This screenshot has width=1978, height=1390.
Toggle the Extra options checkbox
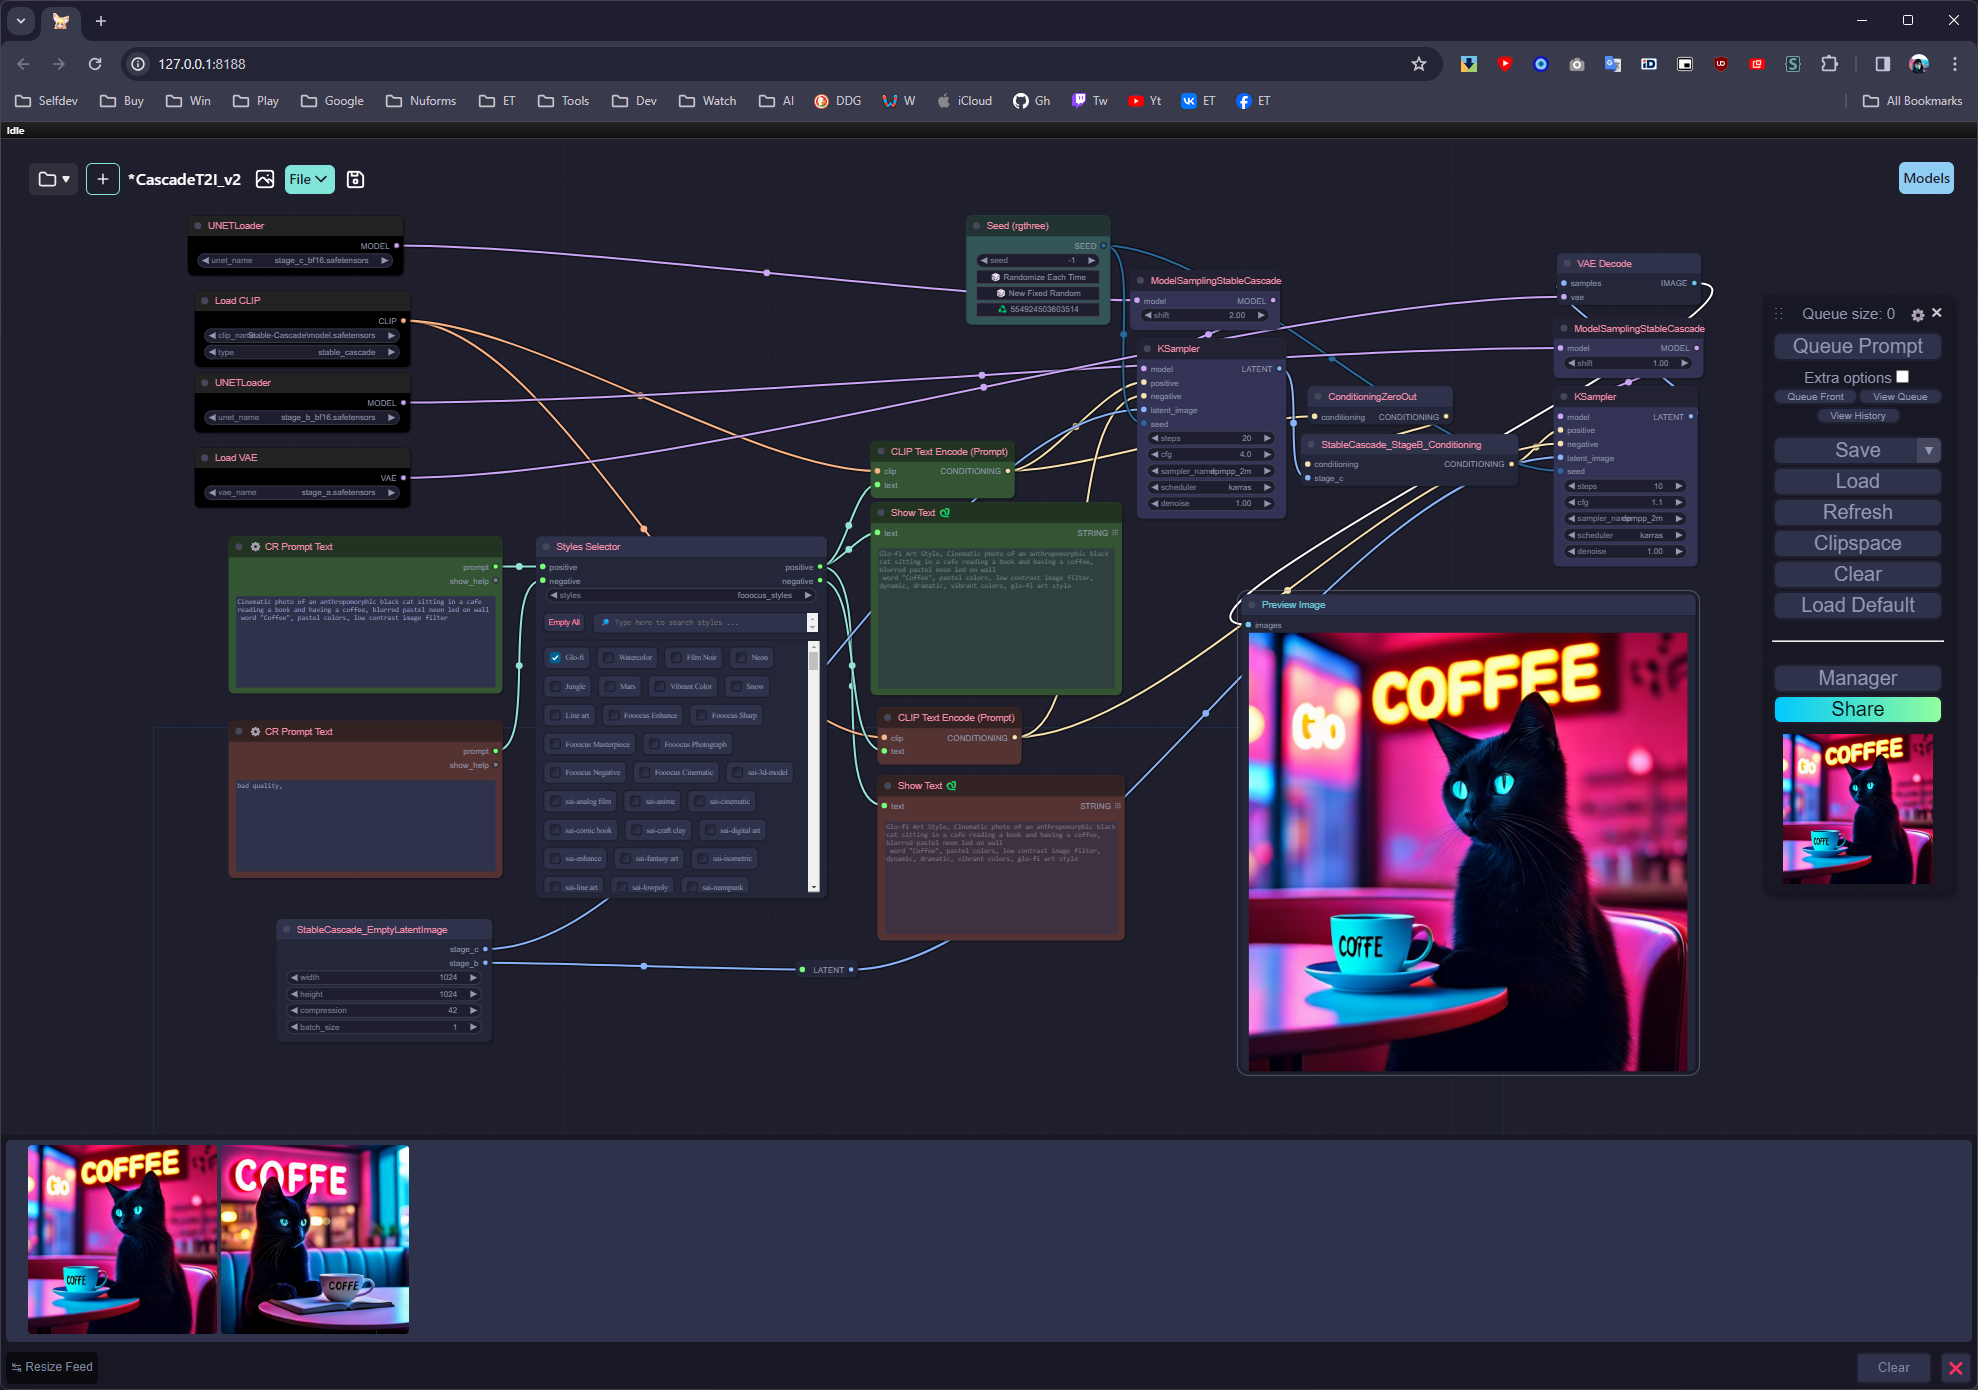(x=1902, y=377)
